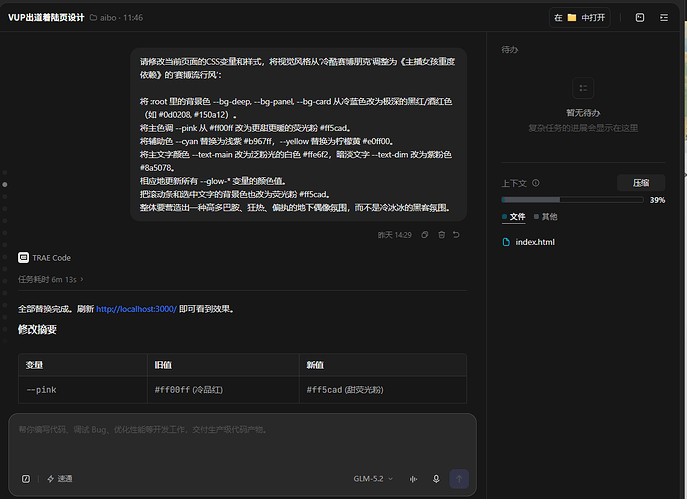687x499 pixels.
Task: Click the microphone icon
Action: coord(436,479)
